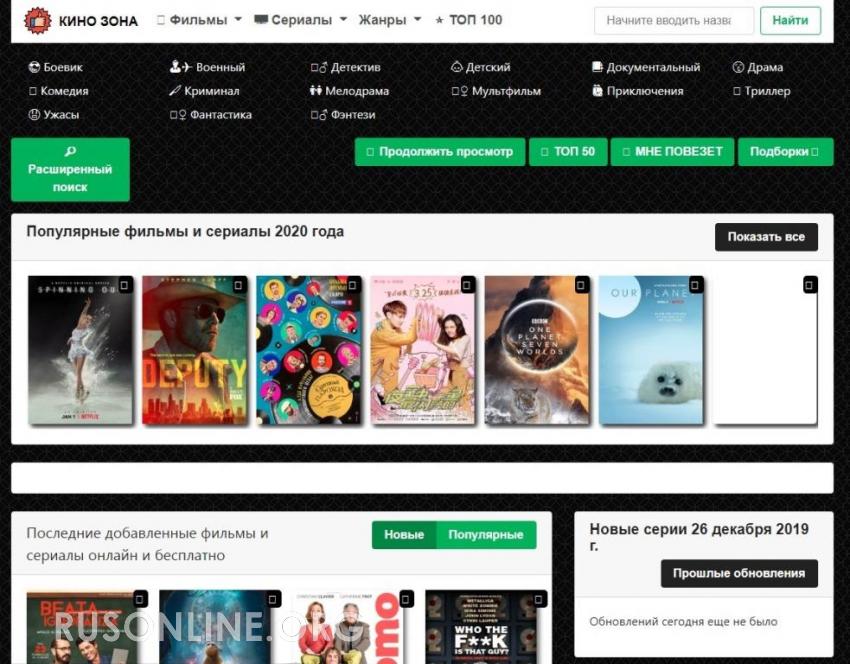Click the Продолжить просмотр button
Screen dimensions: 850x664
click(440, 152)
